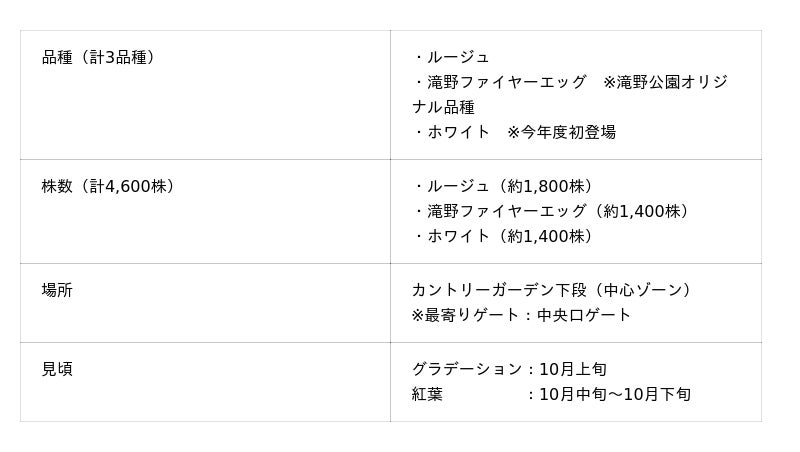Click the 品種（計3品種） row label

point(100,57)
